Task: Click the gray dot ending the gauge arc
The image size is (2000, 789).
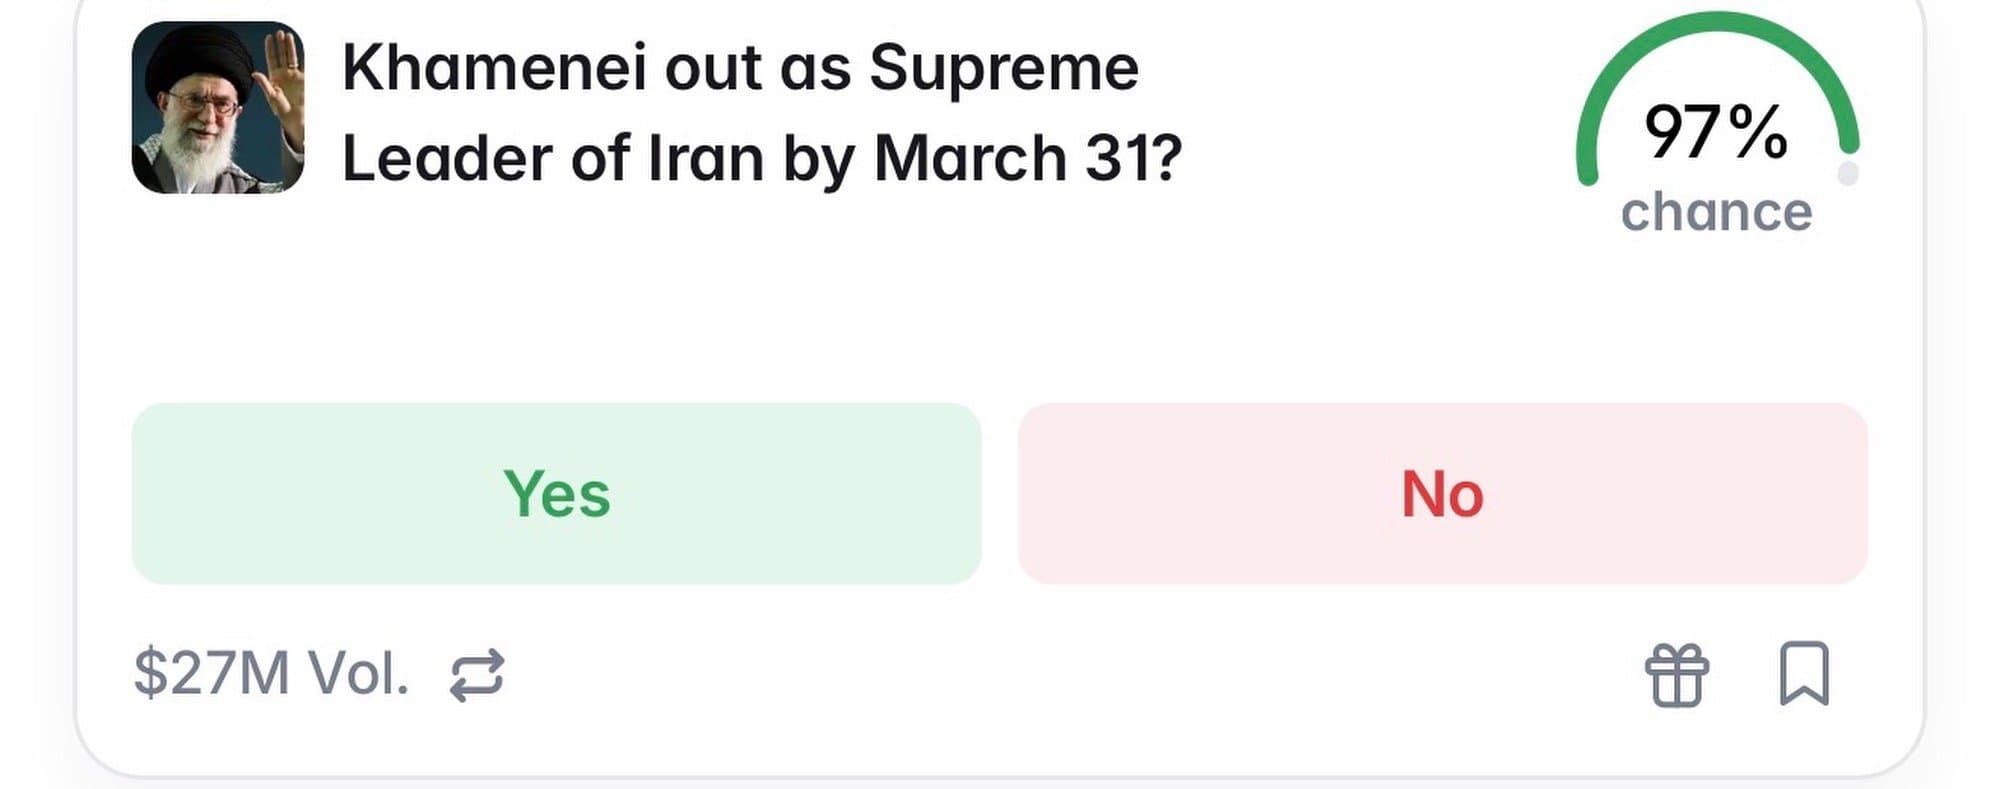Action: (1848, 174)
